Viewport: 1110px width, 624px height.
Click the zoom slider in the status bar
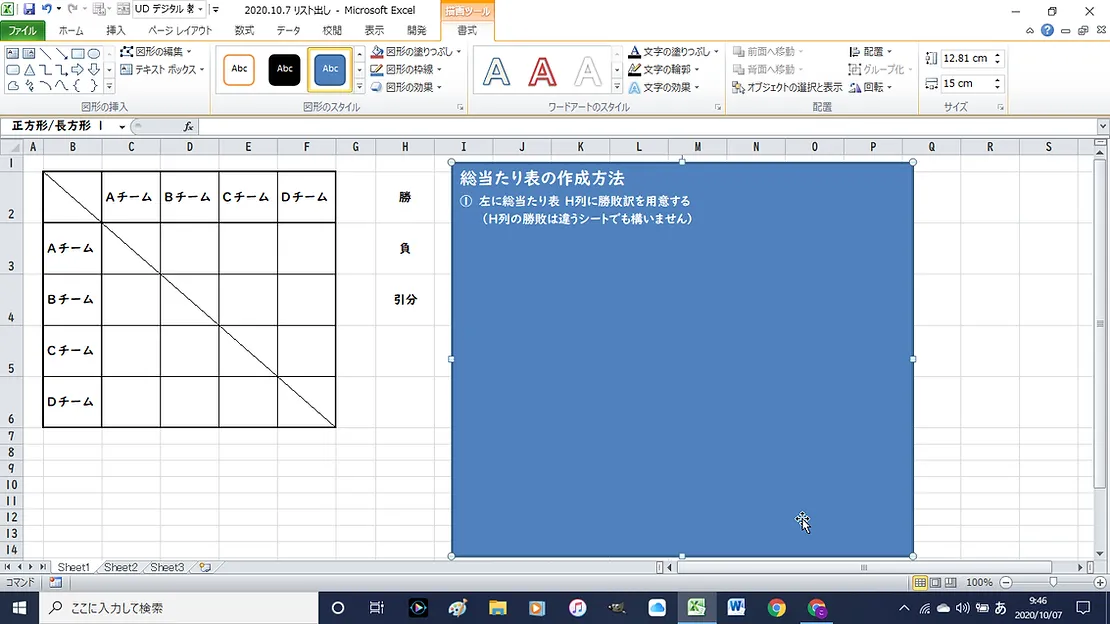click(1052, 582)
